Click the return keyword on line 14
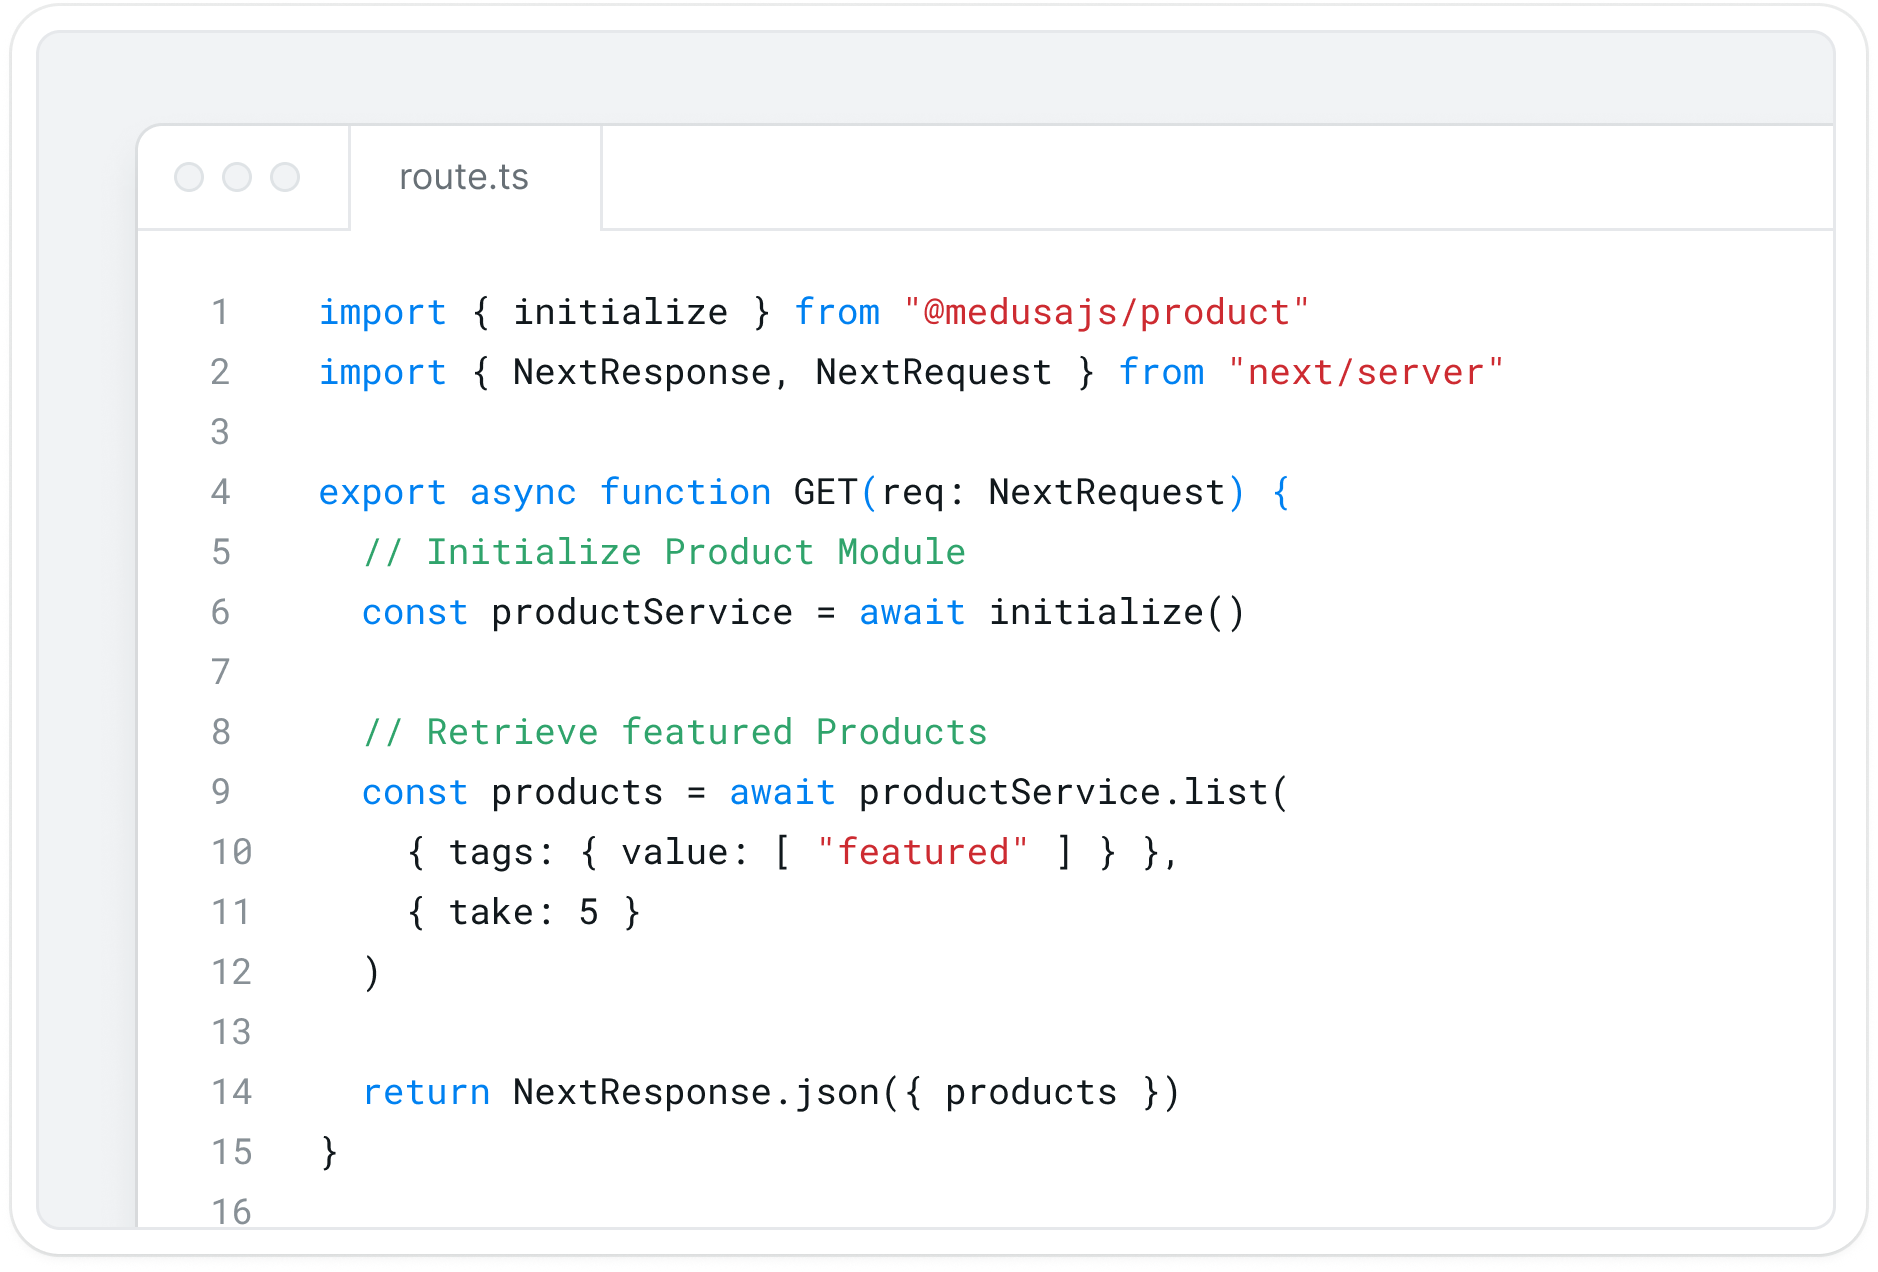Screen dimensions: 1878x1272 tap(426, 1092)
